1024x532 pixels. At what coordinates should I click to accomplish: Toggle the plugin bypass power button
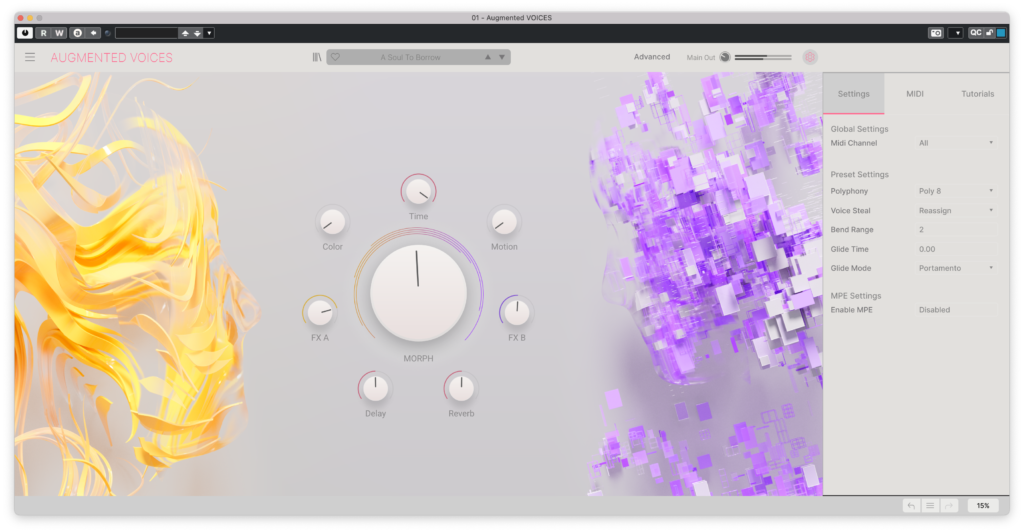25,33
